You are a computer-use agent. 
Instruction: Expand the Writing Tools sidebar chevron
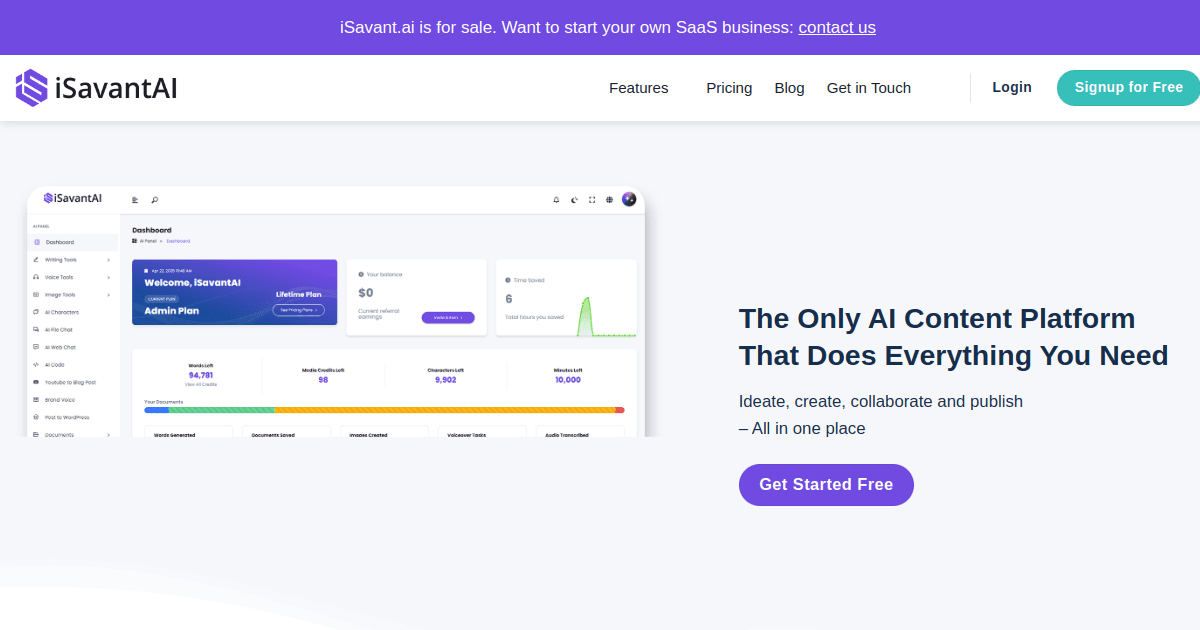click(x=108, y=260)
